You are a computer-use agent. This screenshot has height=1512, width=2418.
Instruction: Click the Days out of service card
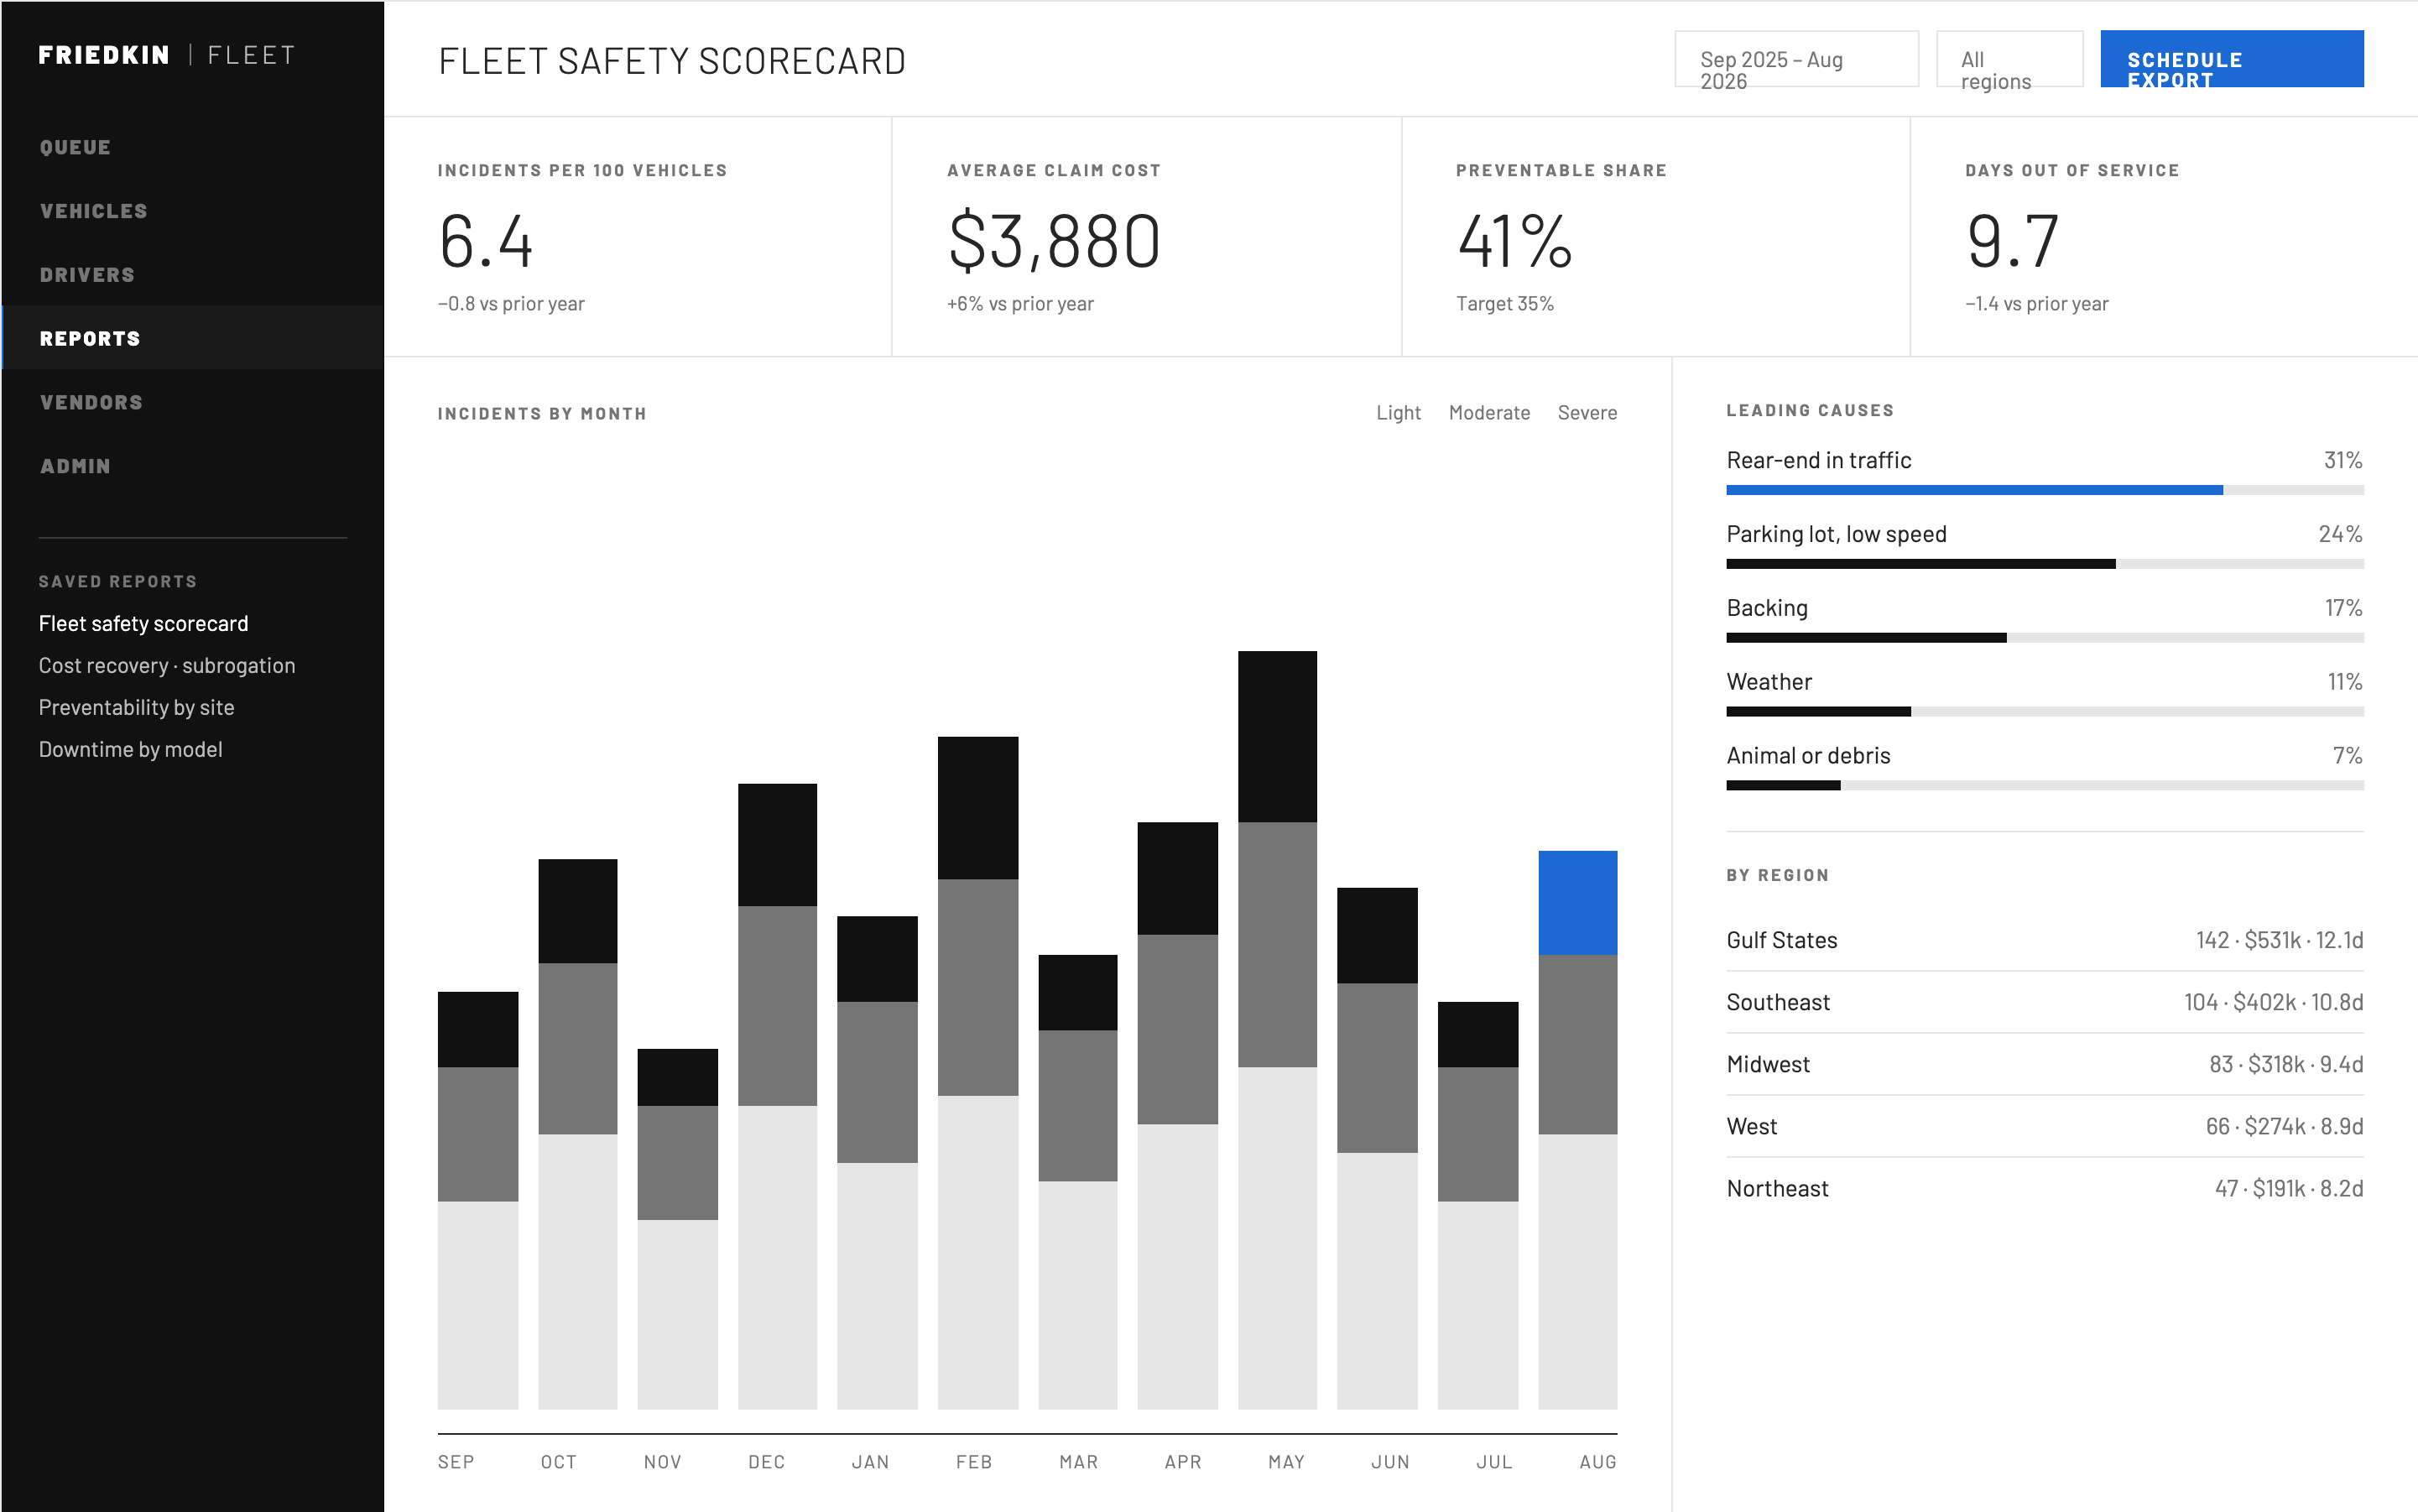coord(2164,237)
